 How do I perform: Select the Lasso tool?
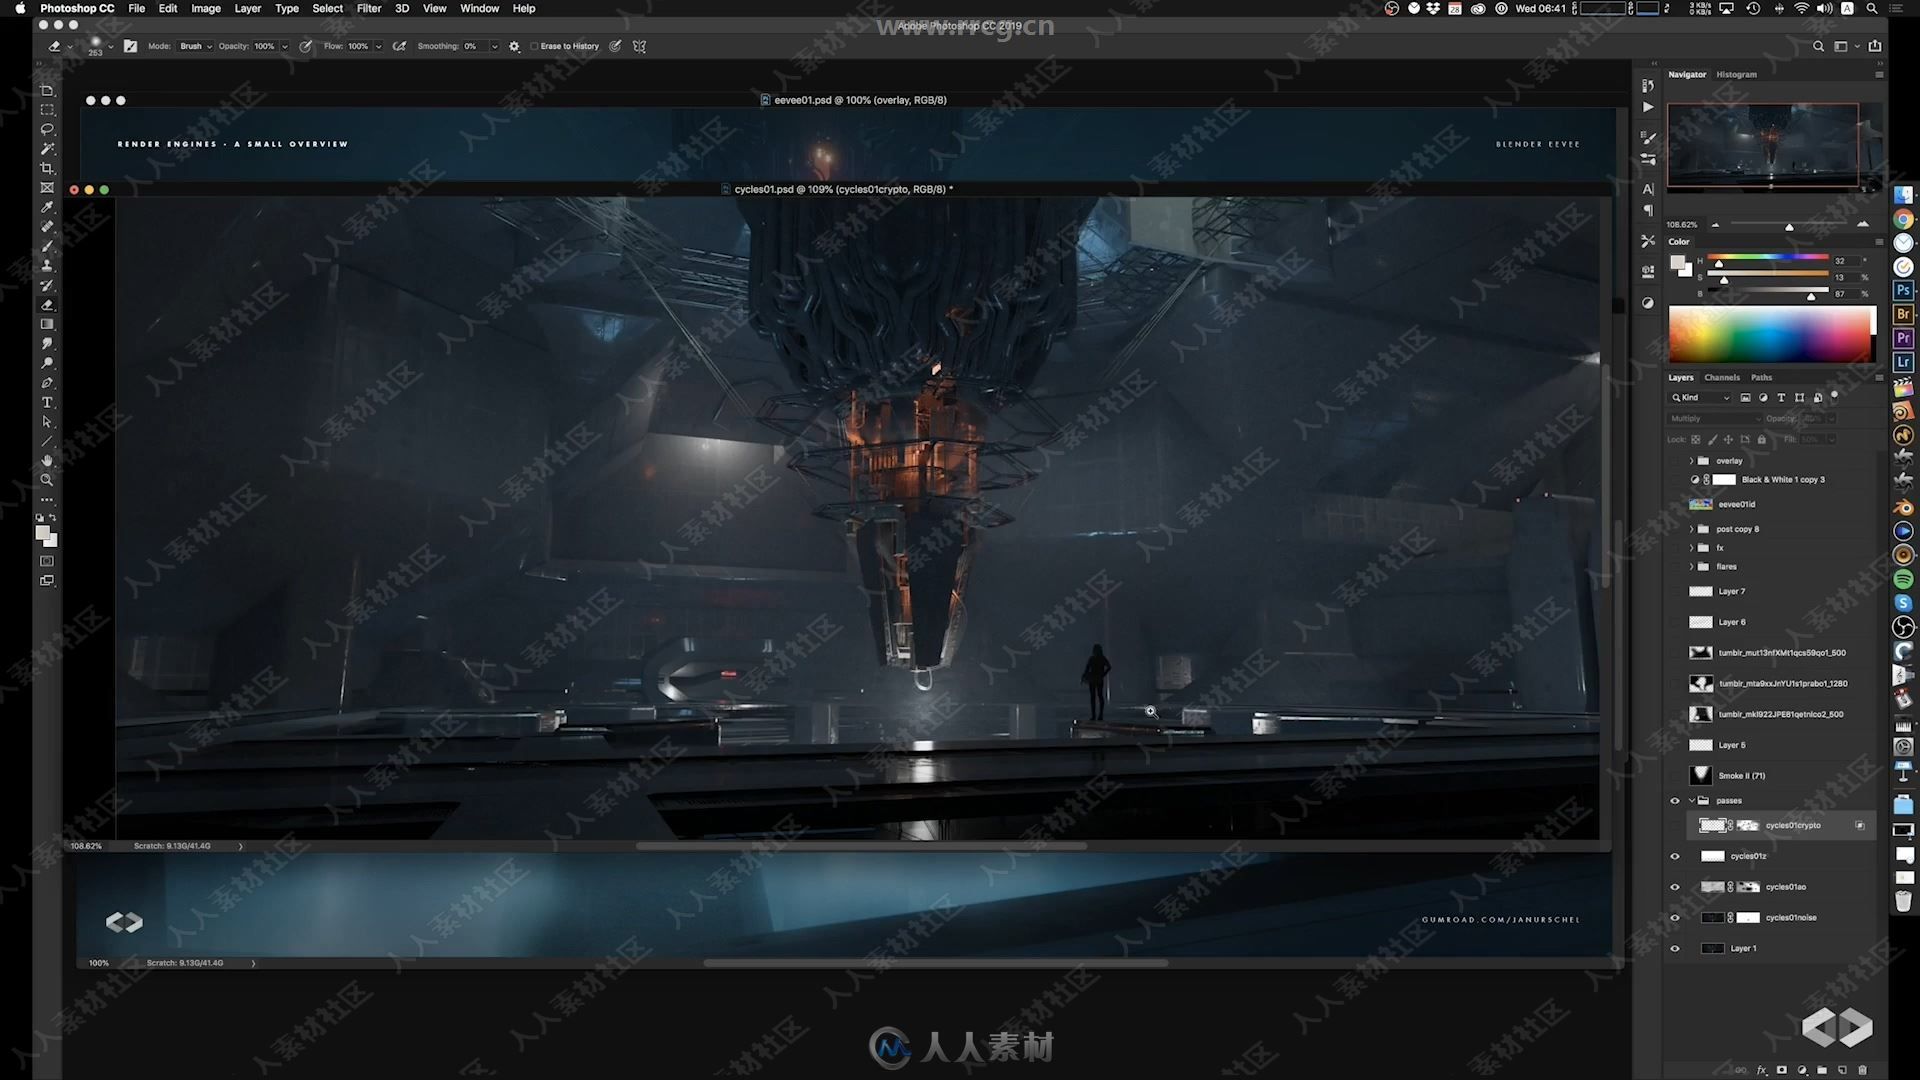(47, 129)
